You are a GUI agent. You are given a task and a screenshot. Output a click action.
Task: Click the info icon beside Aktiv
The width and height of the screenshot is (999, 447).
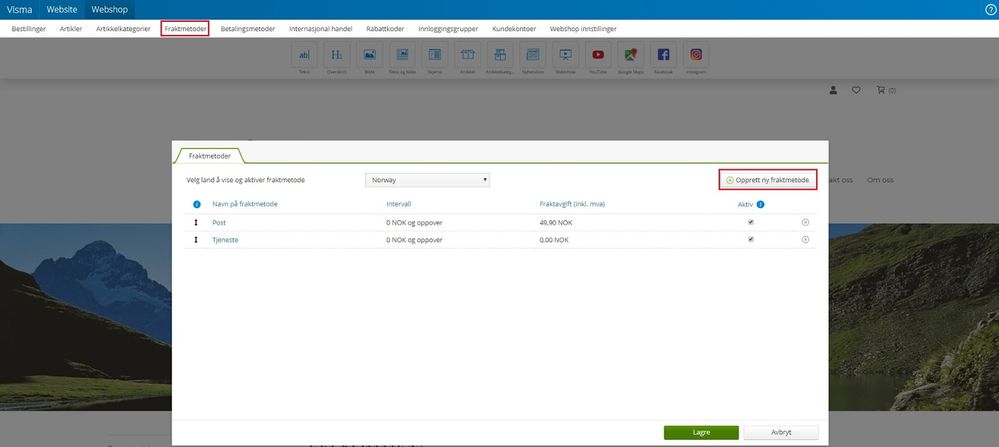point(761,204)
